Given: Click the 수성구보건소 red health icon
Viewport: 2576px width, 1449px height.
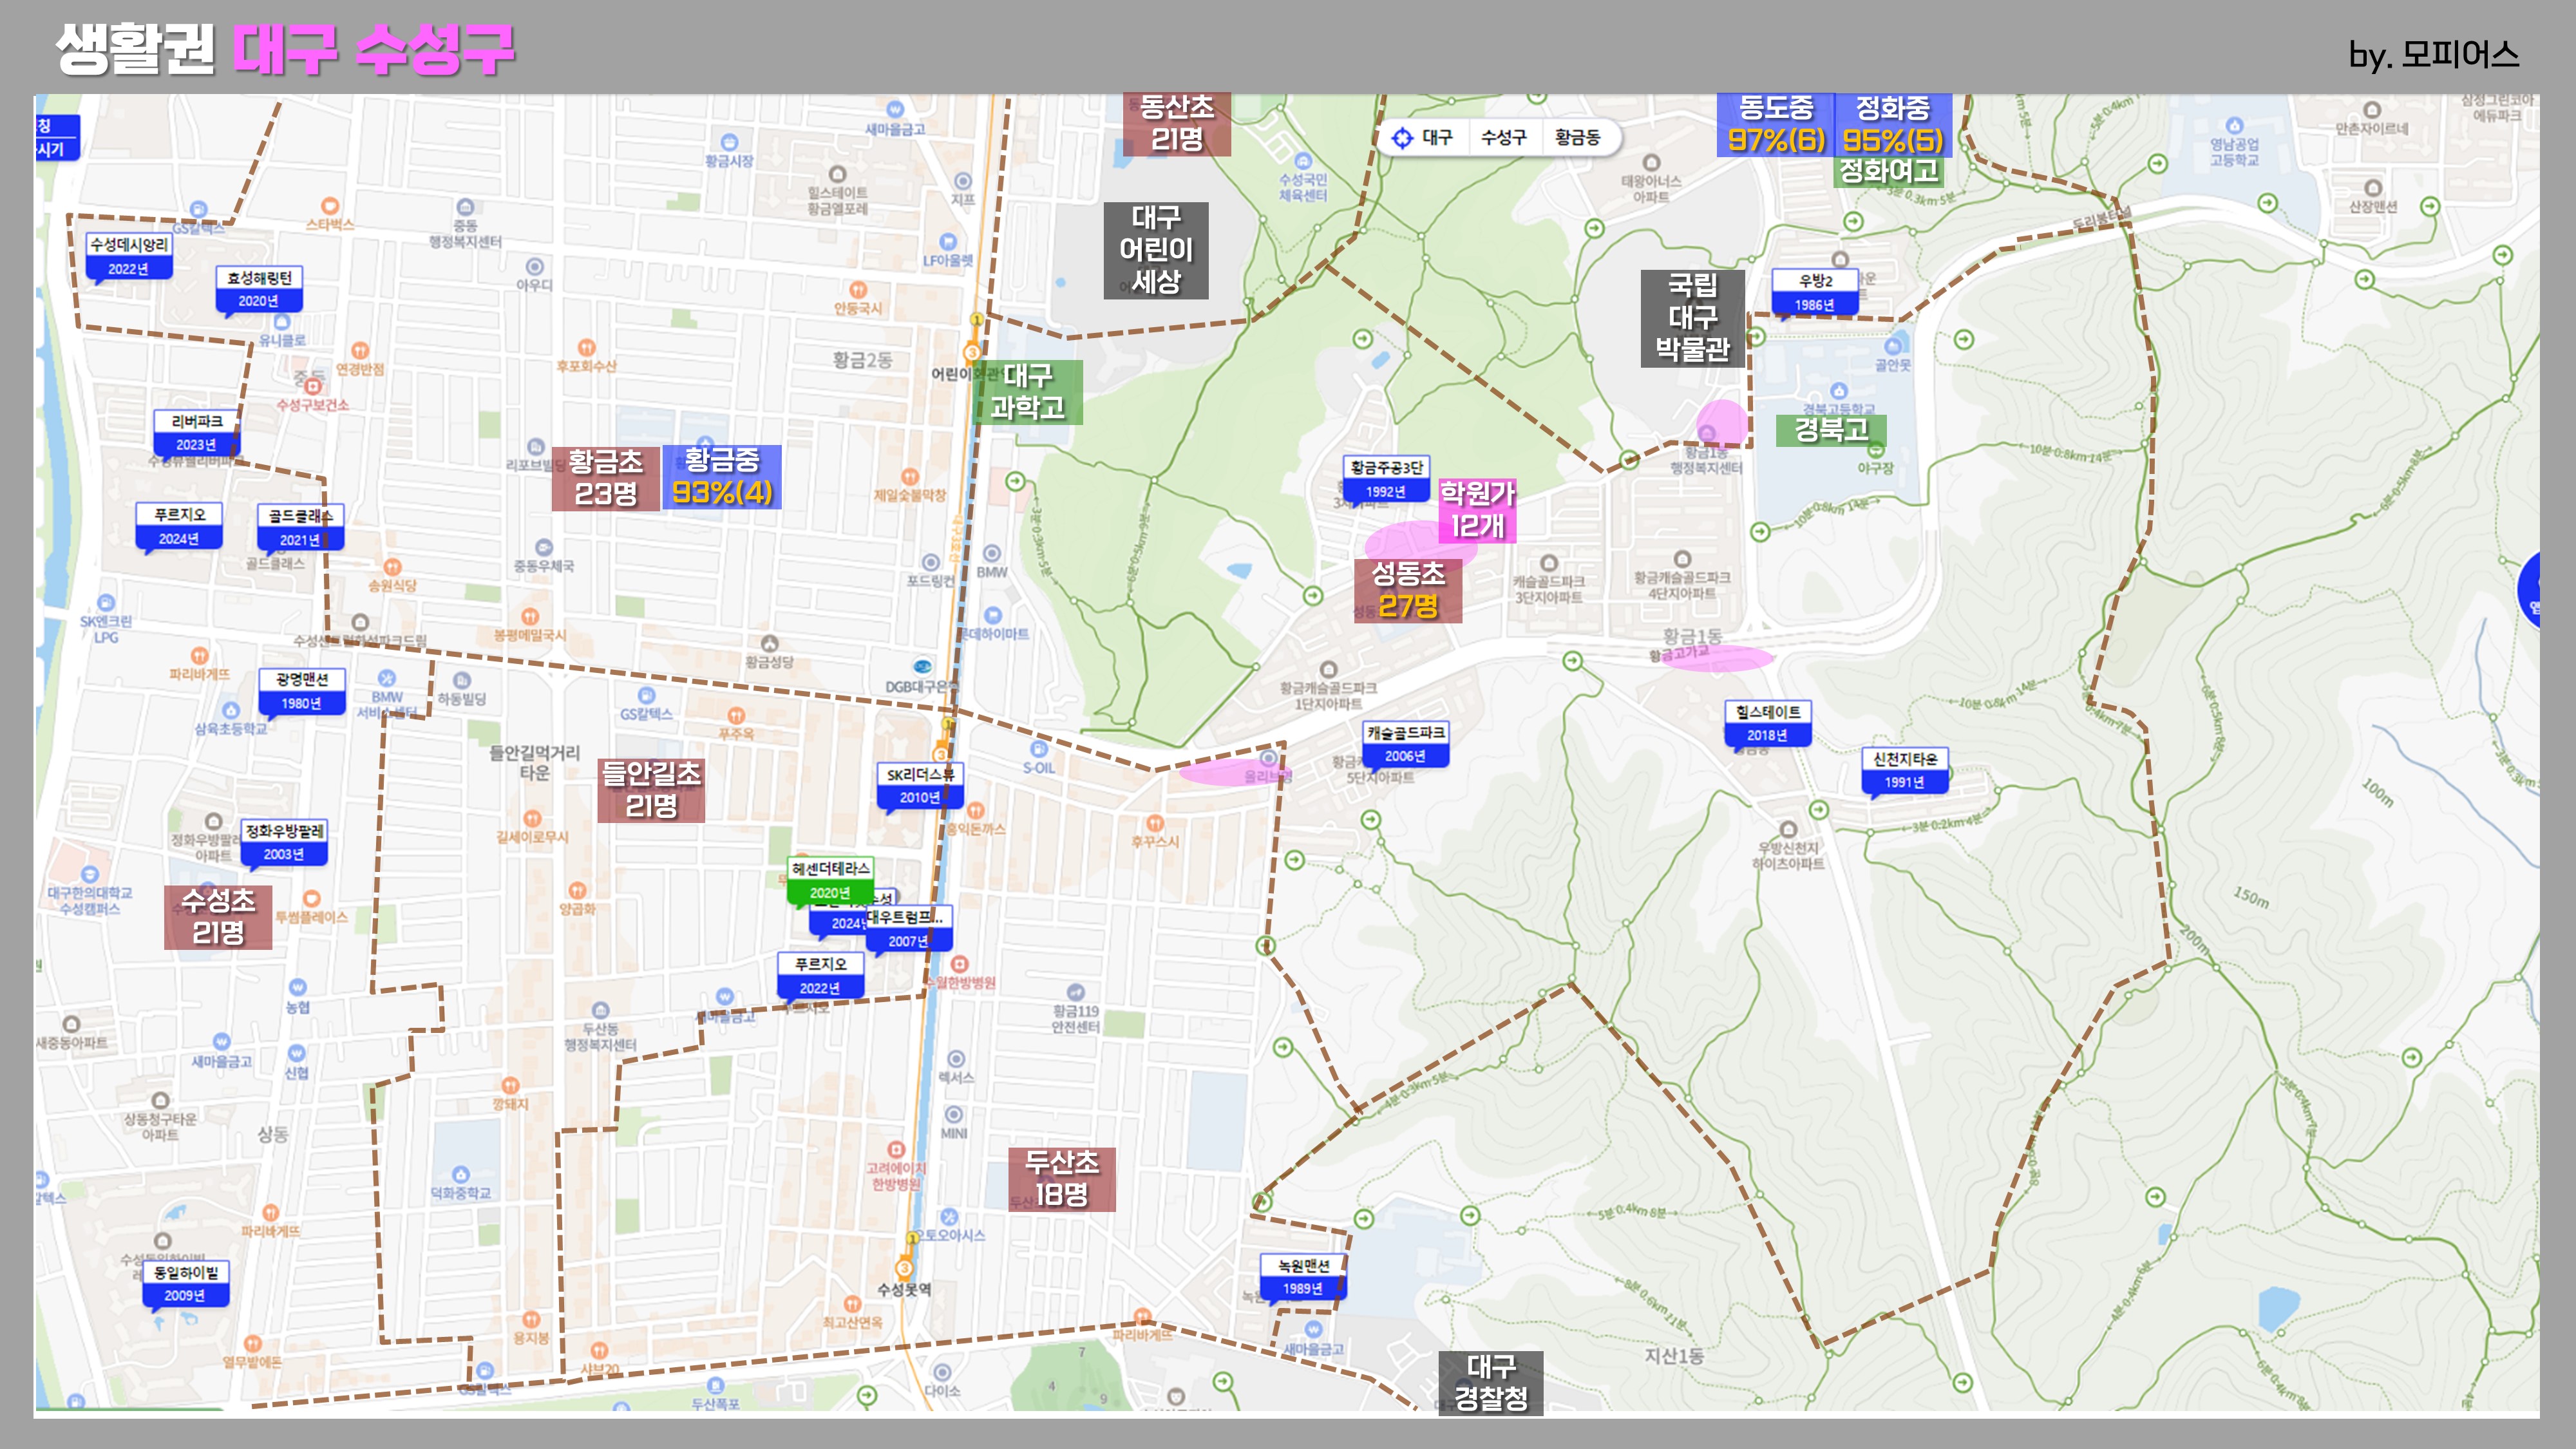Looking at the screenshot, I should (x=313, y=386).
